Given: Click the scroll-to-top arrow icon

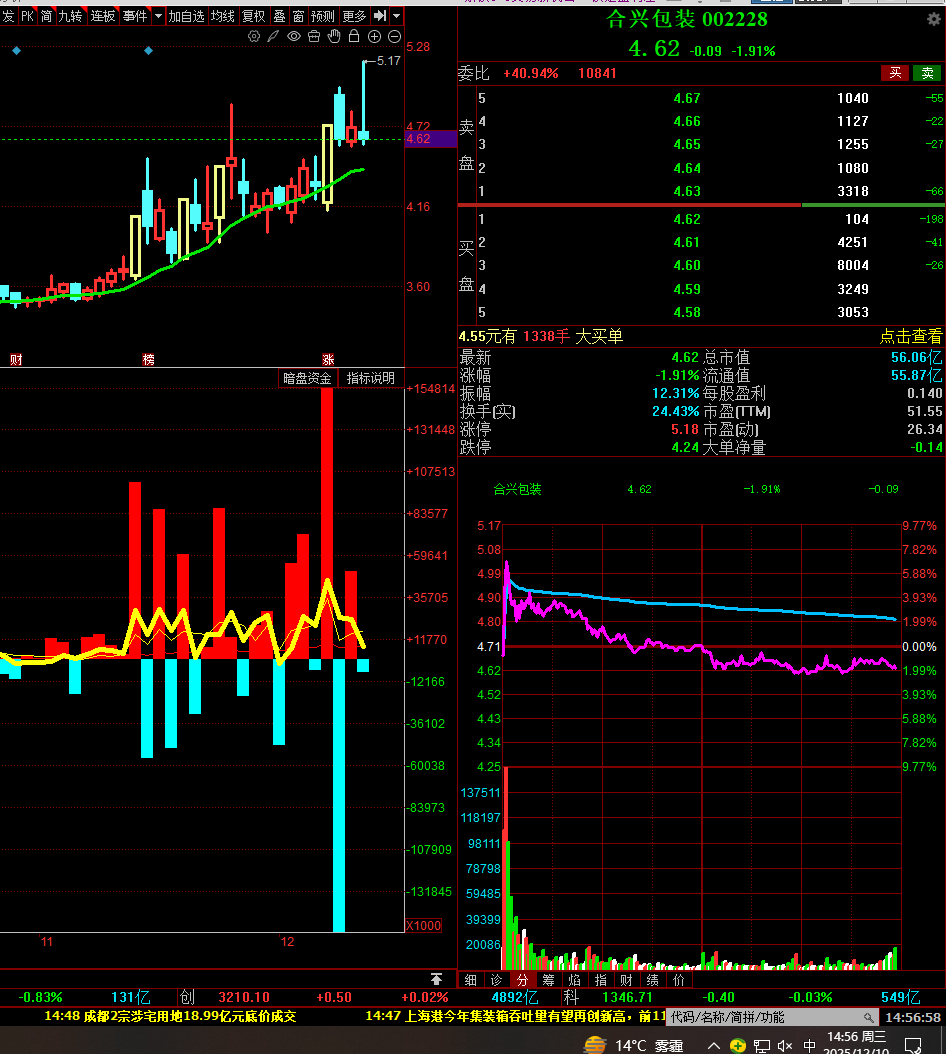Looking at the screenshot, I should pos(436,979).
